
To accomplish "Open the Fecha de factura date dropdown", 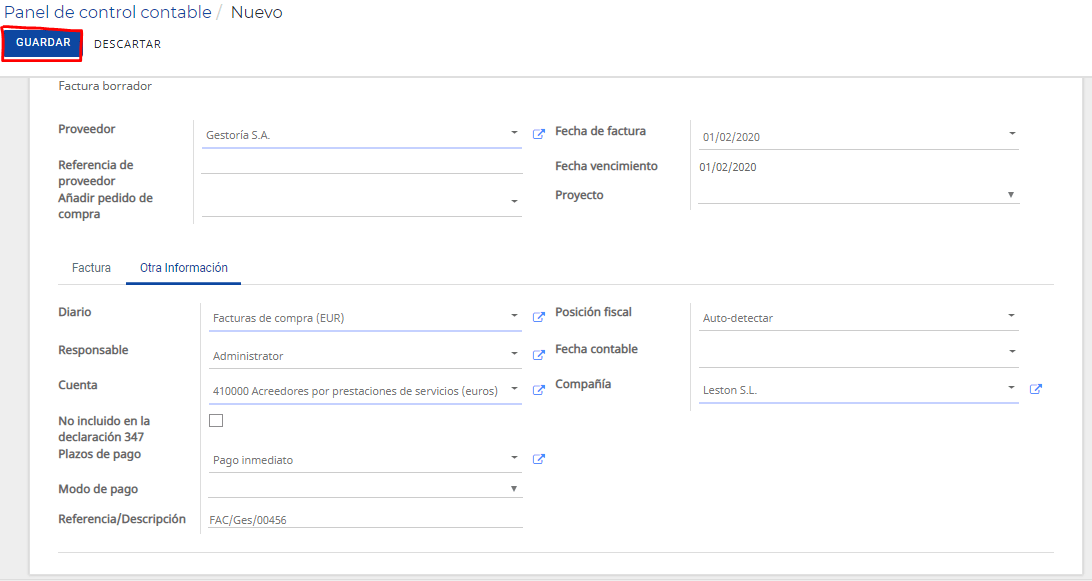I will (1012, 133).
